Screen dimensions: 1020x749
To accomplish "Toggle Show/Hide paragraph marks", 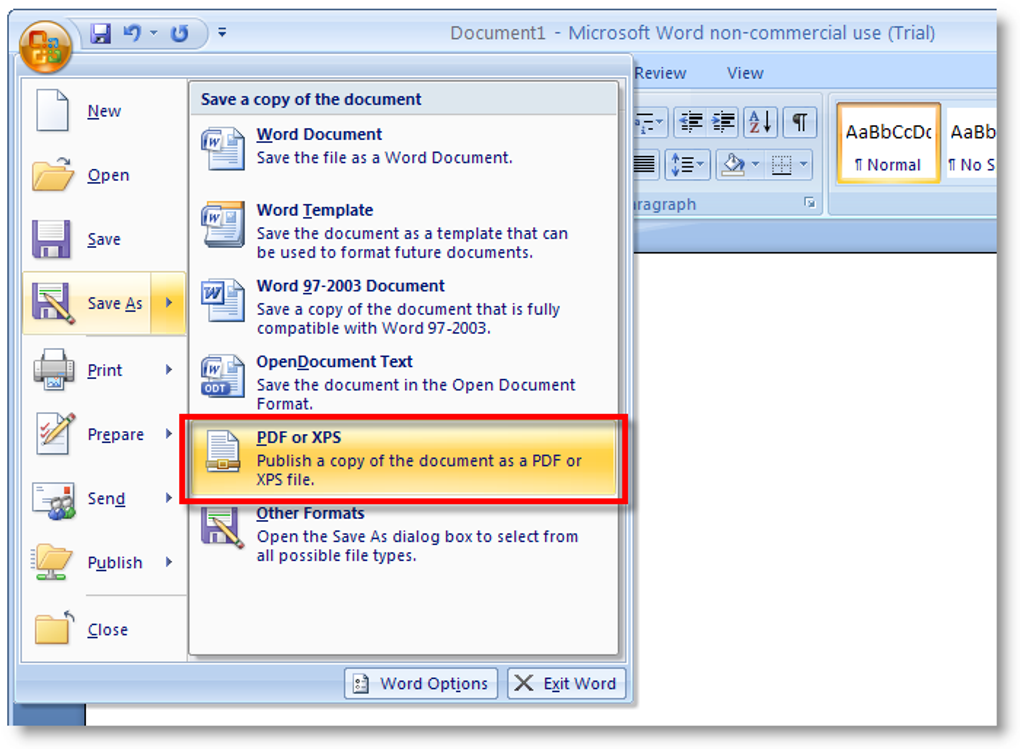I will pyautogui.click(x=799, y=122).
